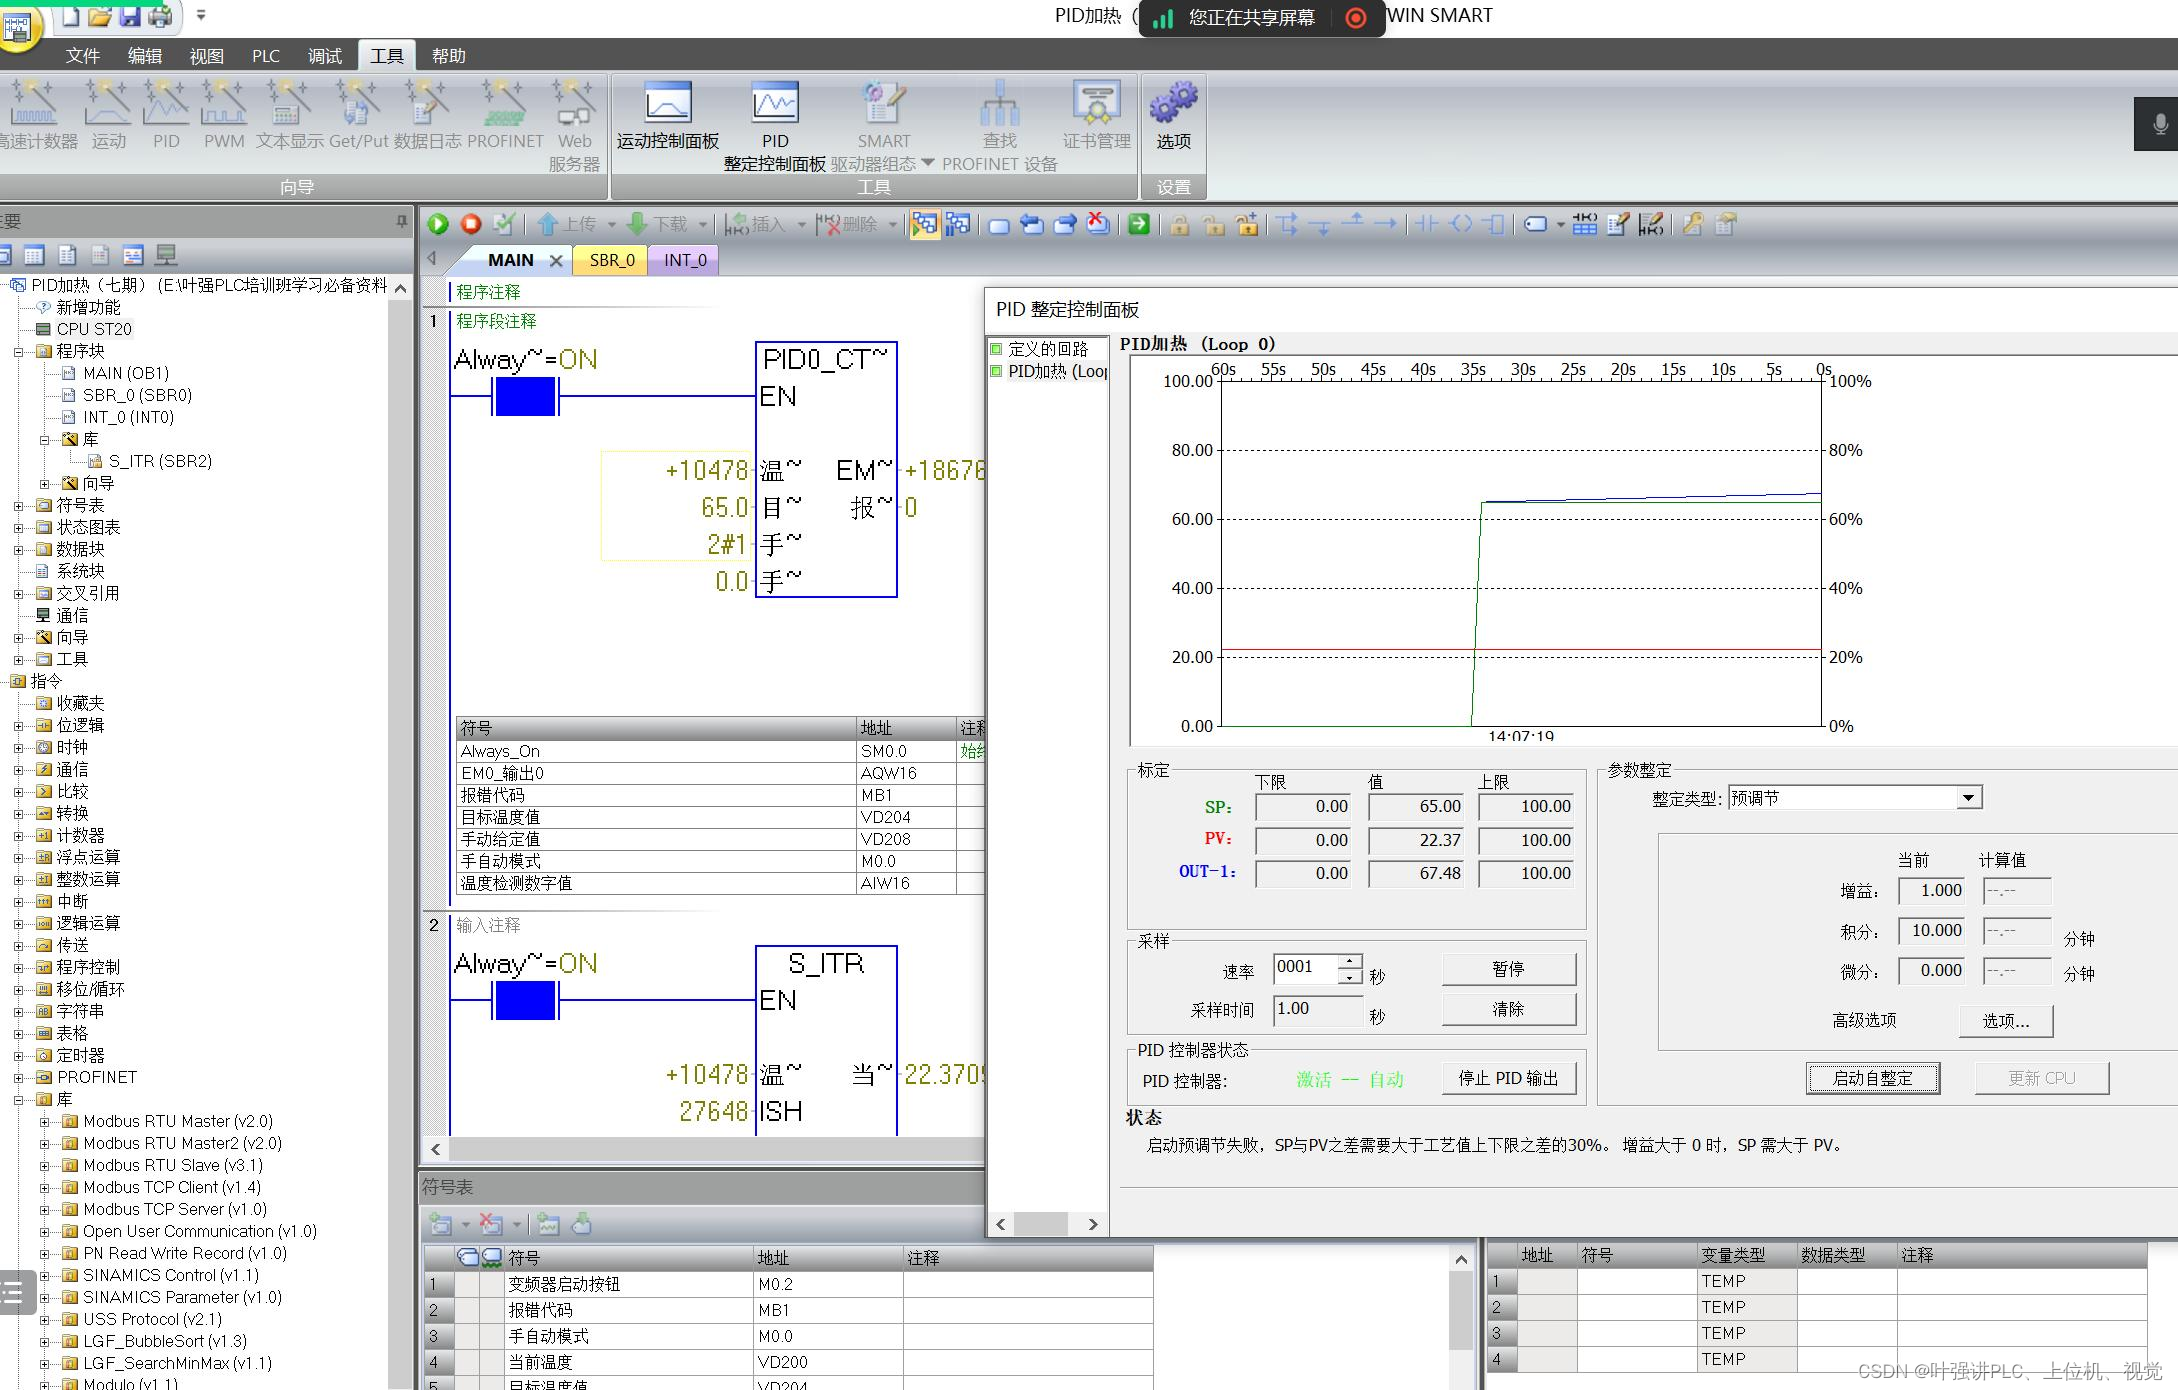The image size is (2178, 1390).
Task: Click the 启动自整定 button
Action: [1872, 1078]
